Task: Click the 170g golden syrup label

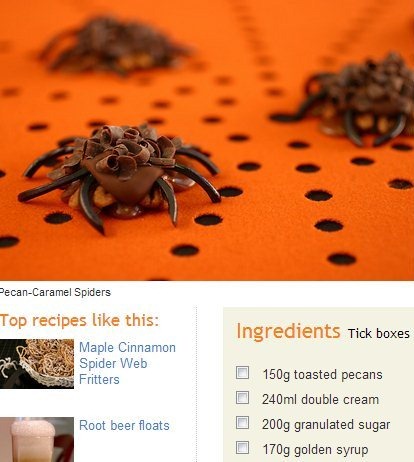Action: tap(315, 450)
